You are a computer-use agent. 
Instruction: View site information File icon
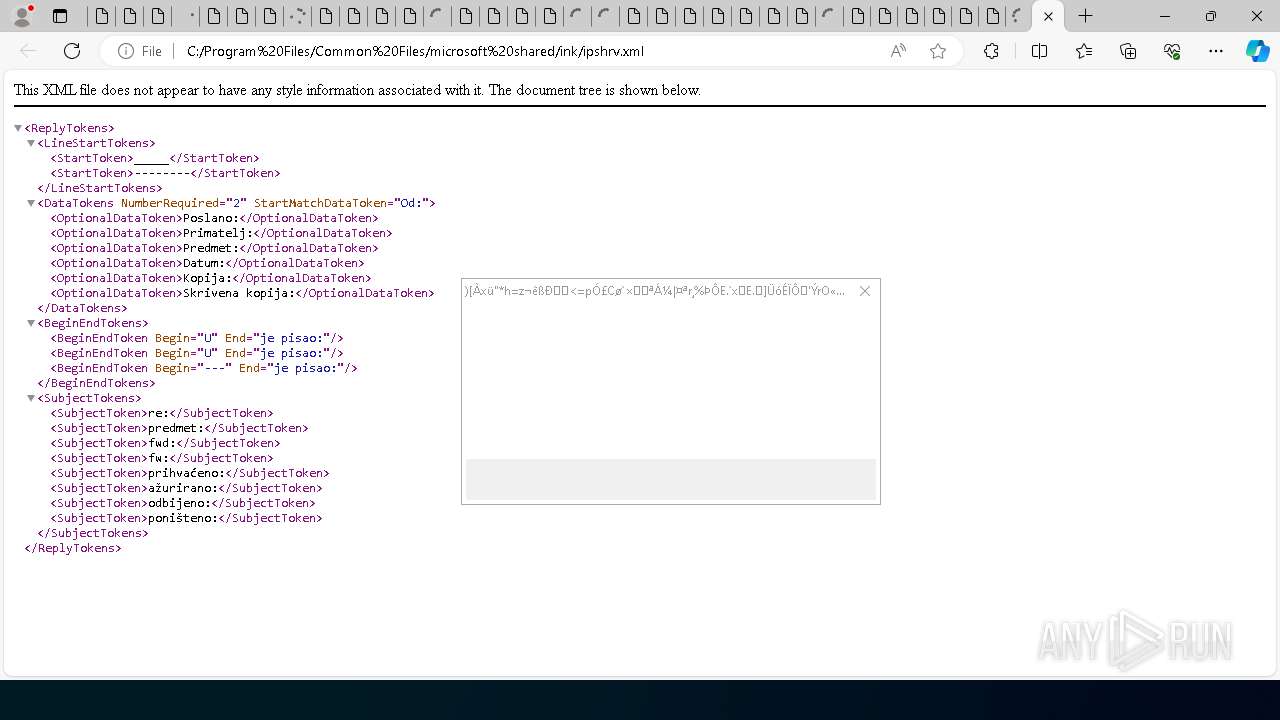point(140,51)
